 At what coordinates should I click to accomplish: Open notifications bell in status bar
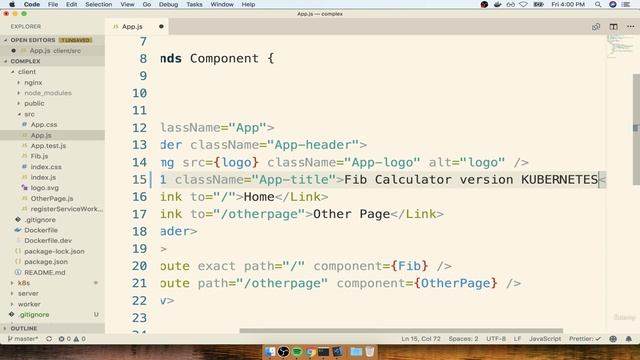tap(629, 339)
